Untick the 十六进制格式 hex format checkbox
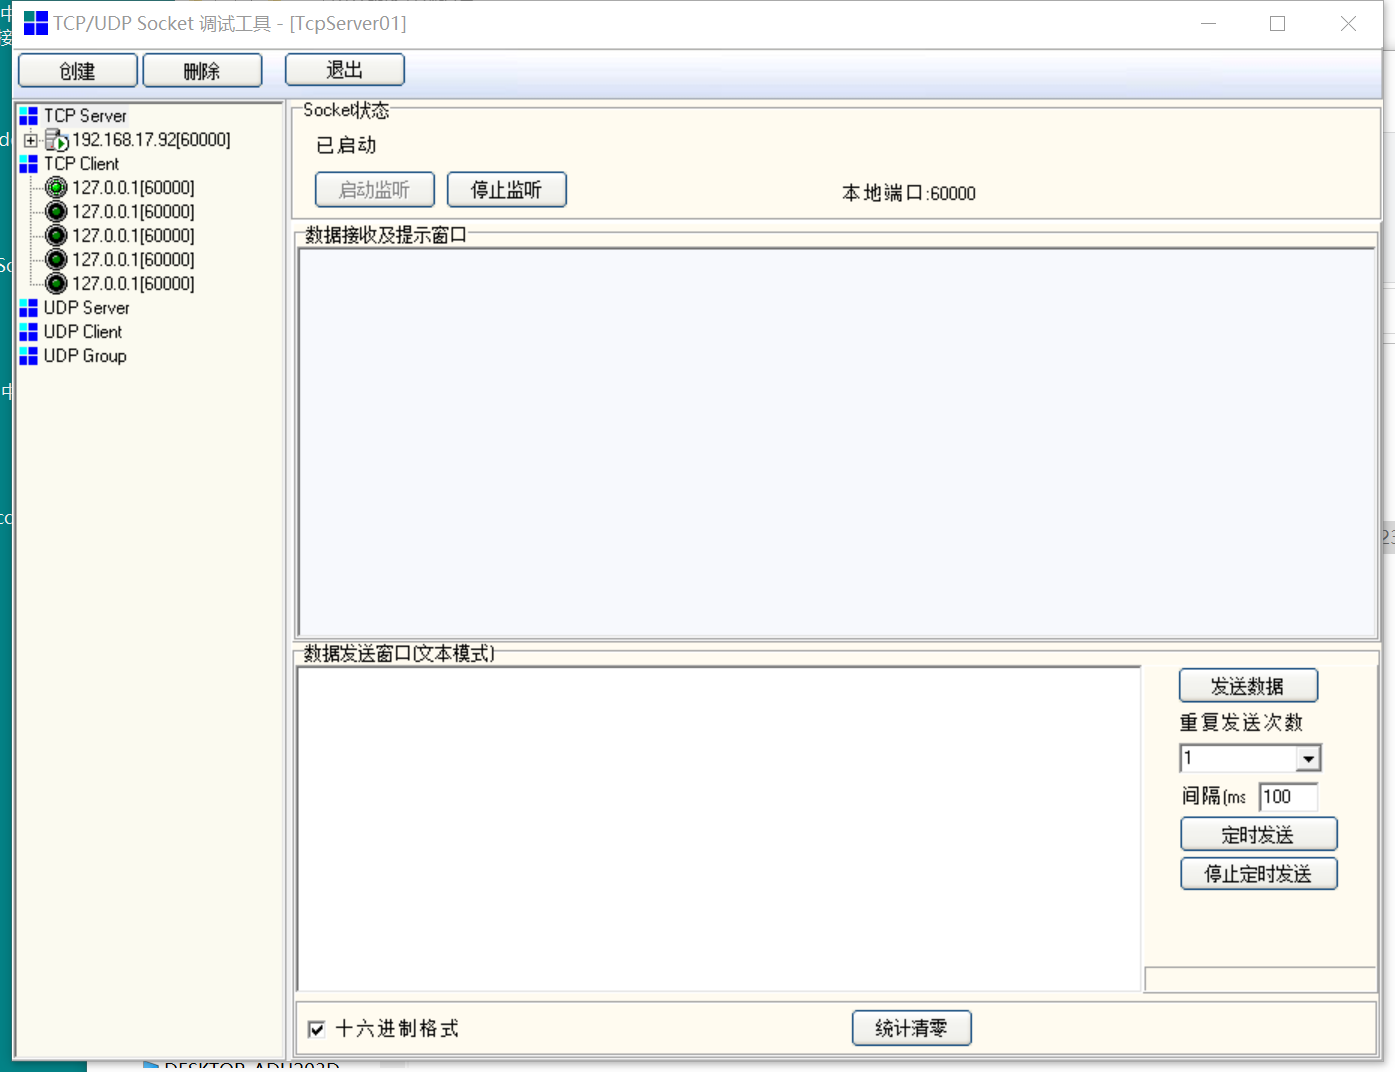 click(317, 1029)
